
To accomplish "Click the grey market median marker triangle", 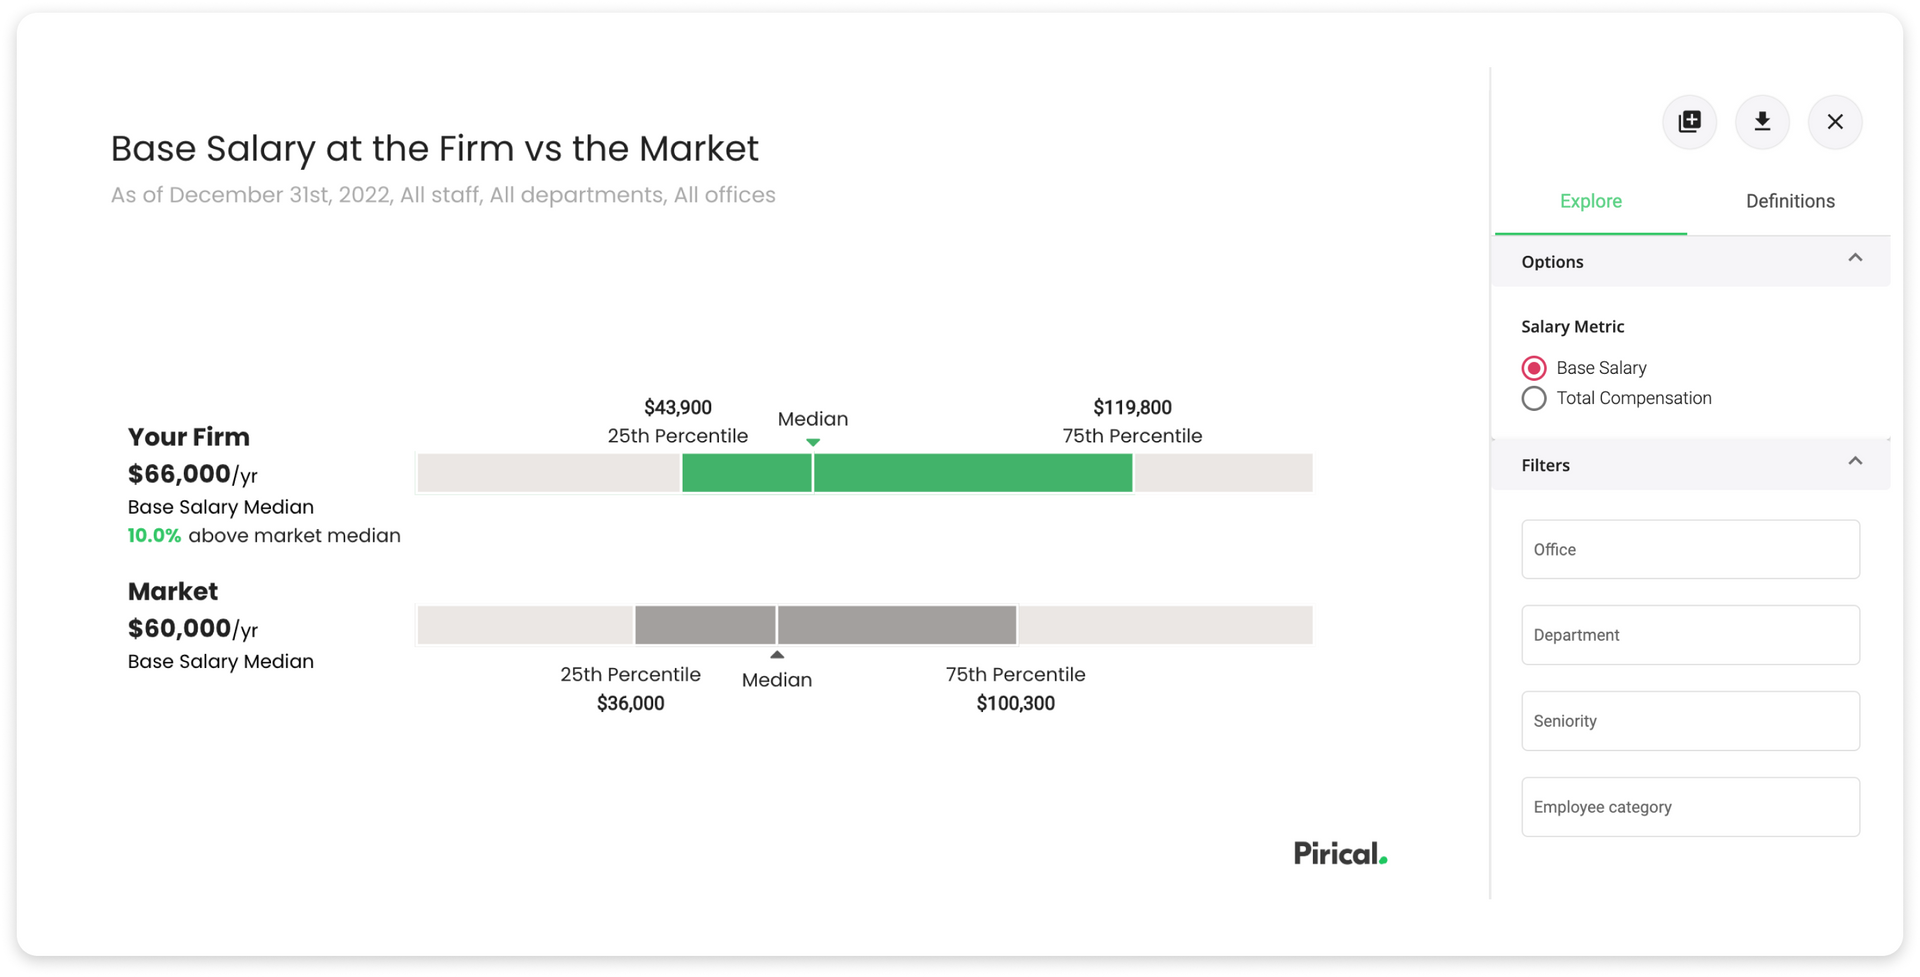I will point(777,655).
